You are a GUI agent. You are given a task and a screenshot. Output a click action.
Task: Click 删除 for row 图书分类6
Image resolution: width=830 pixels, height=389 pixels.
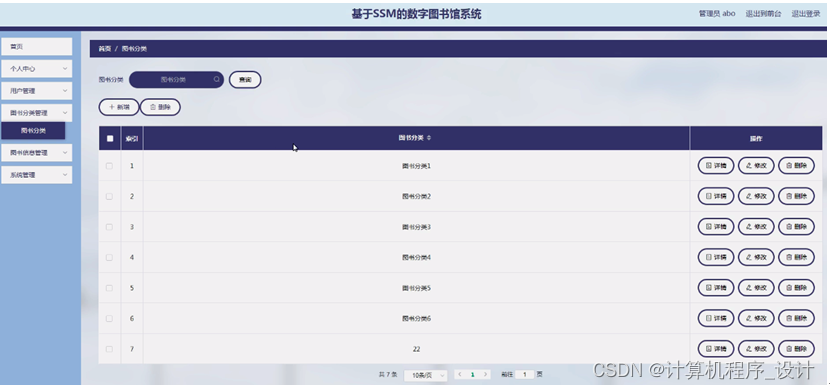[x=797, y=318]
